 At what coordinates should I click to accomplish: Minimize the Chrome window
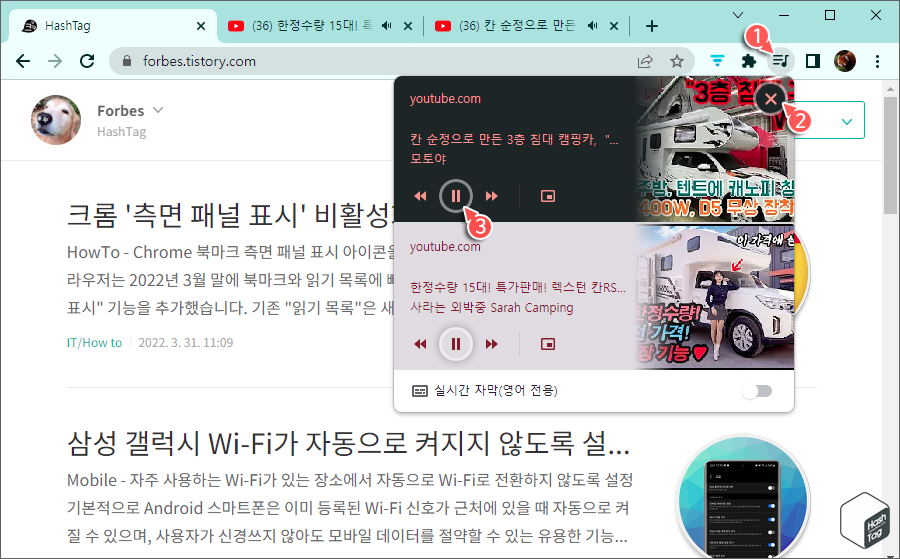click(784, 15)
